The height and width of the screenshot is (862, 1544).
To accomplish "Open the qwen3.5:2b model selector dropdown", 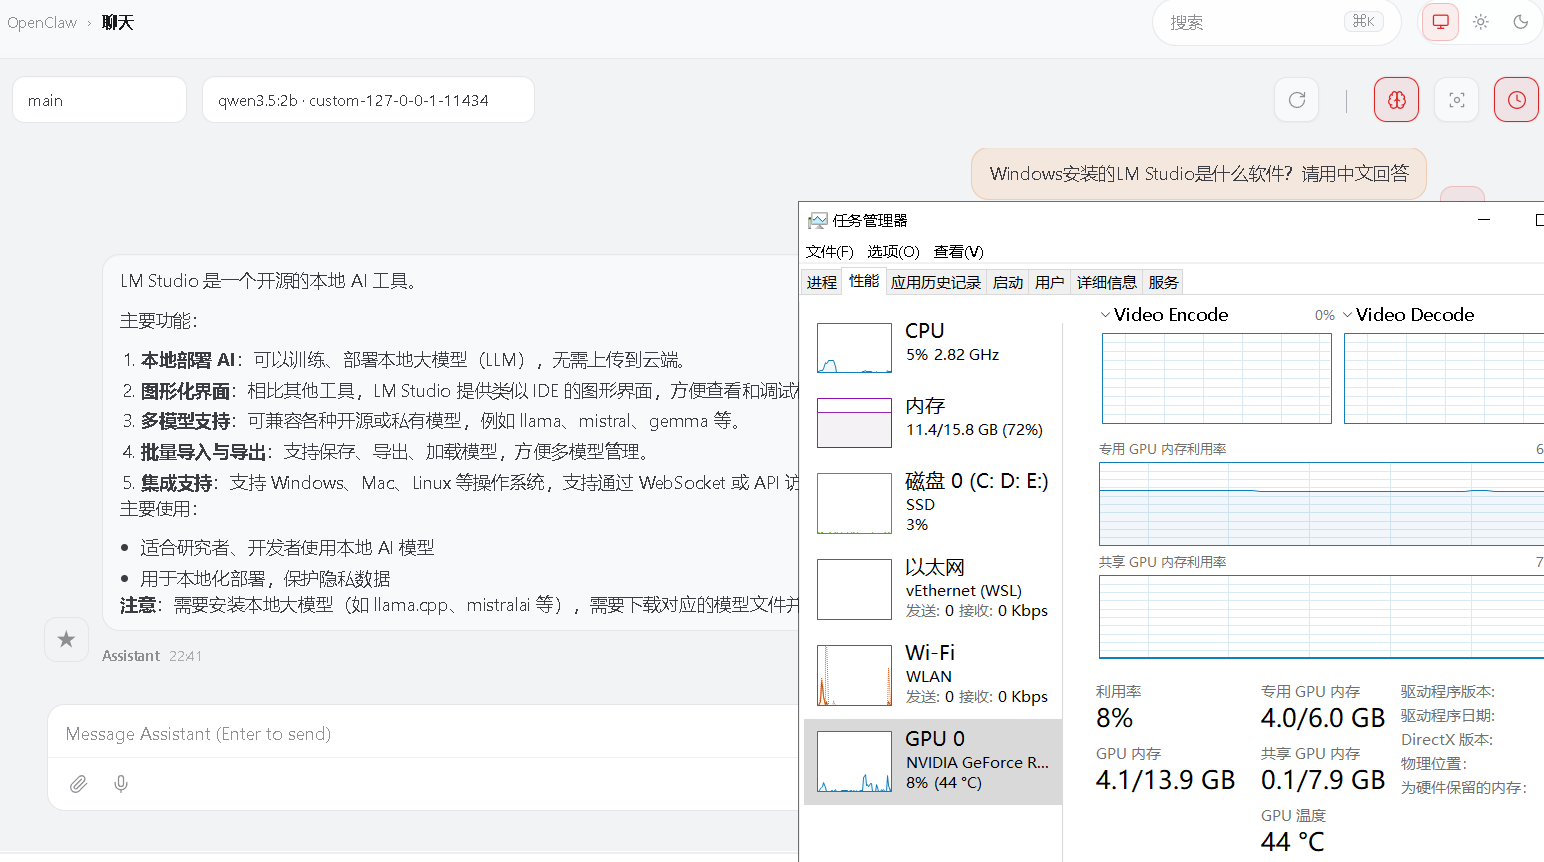I will click(x=368, y=100).
